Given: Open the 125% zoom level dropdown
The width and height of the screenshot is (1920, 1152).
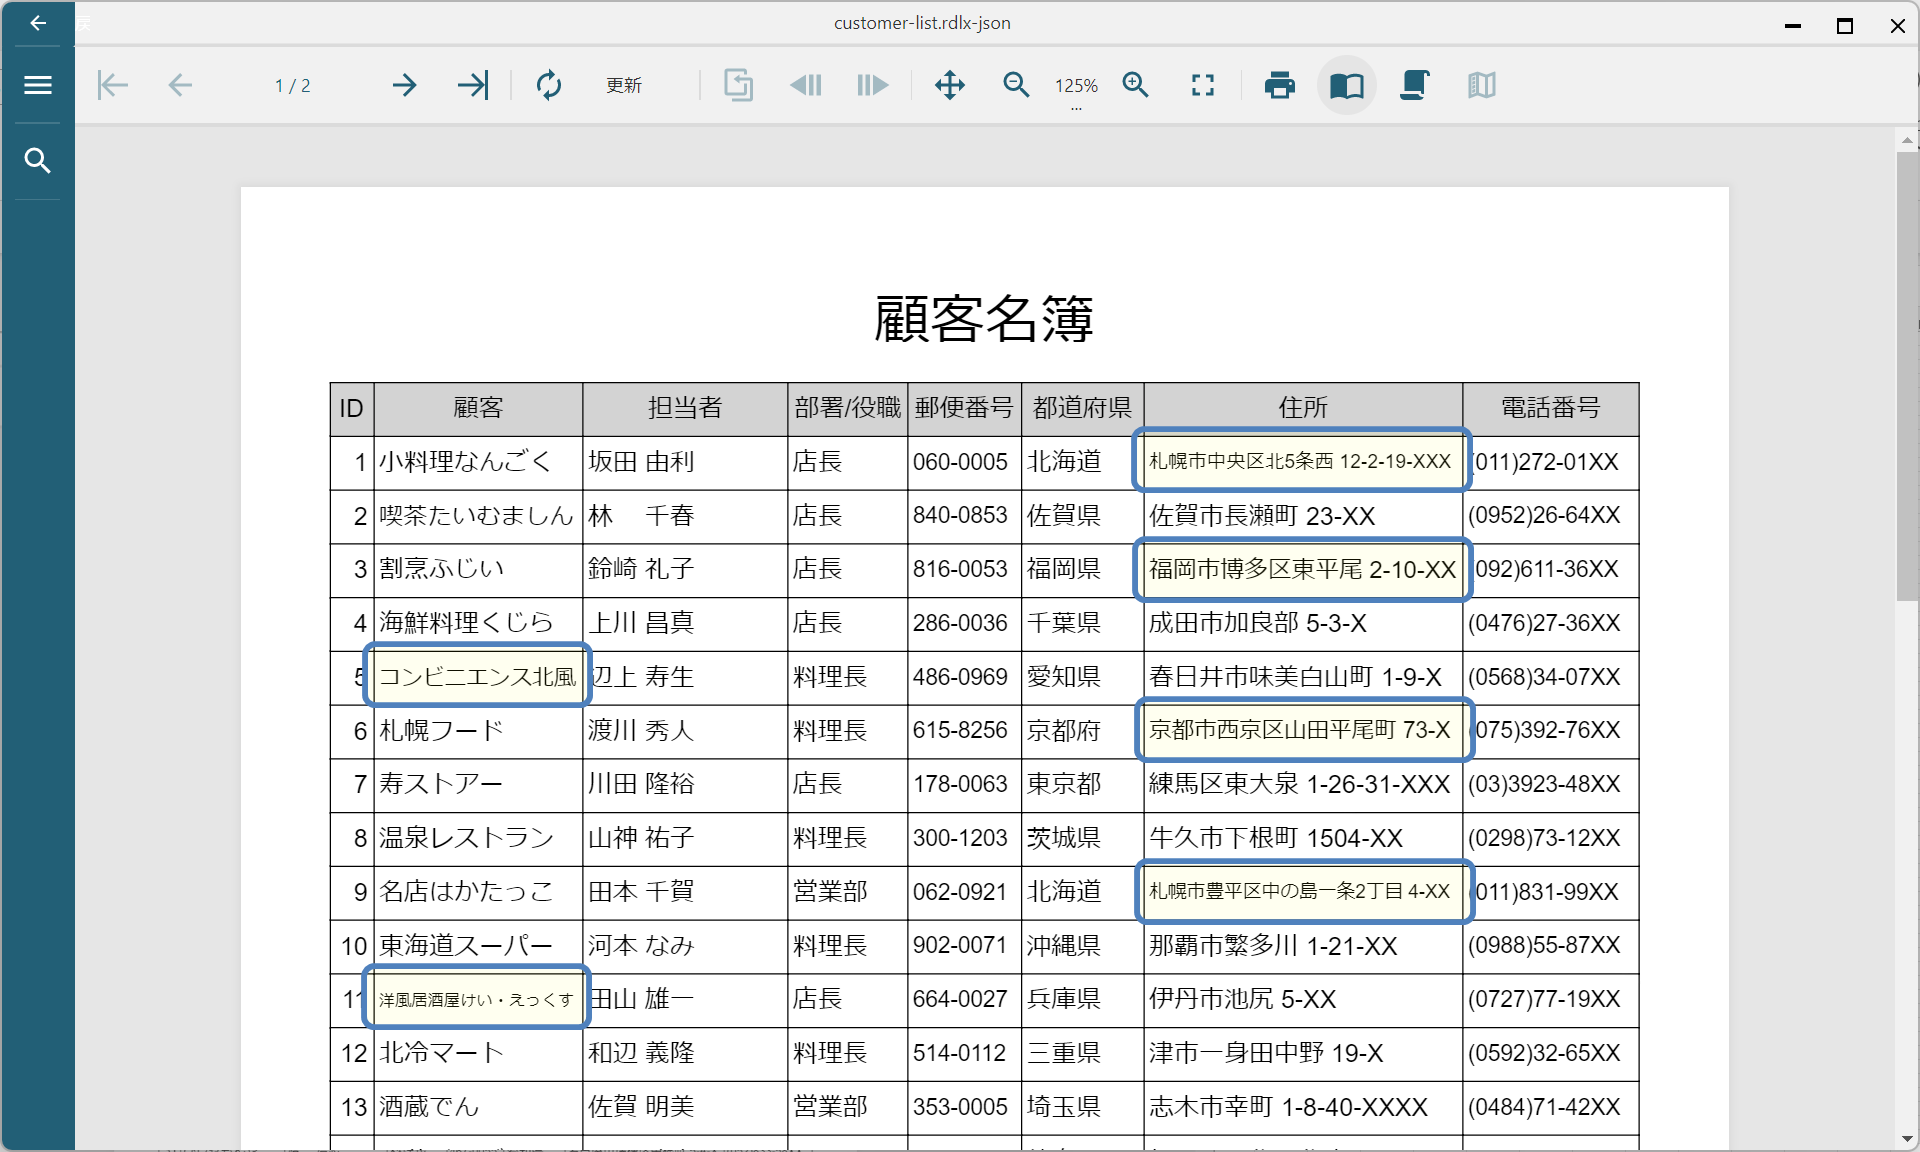Looking at the screenshot, I should pyautogui.click(x=1076, y=87).
